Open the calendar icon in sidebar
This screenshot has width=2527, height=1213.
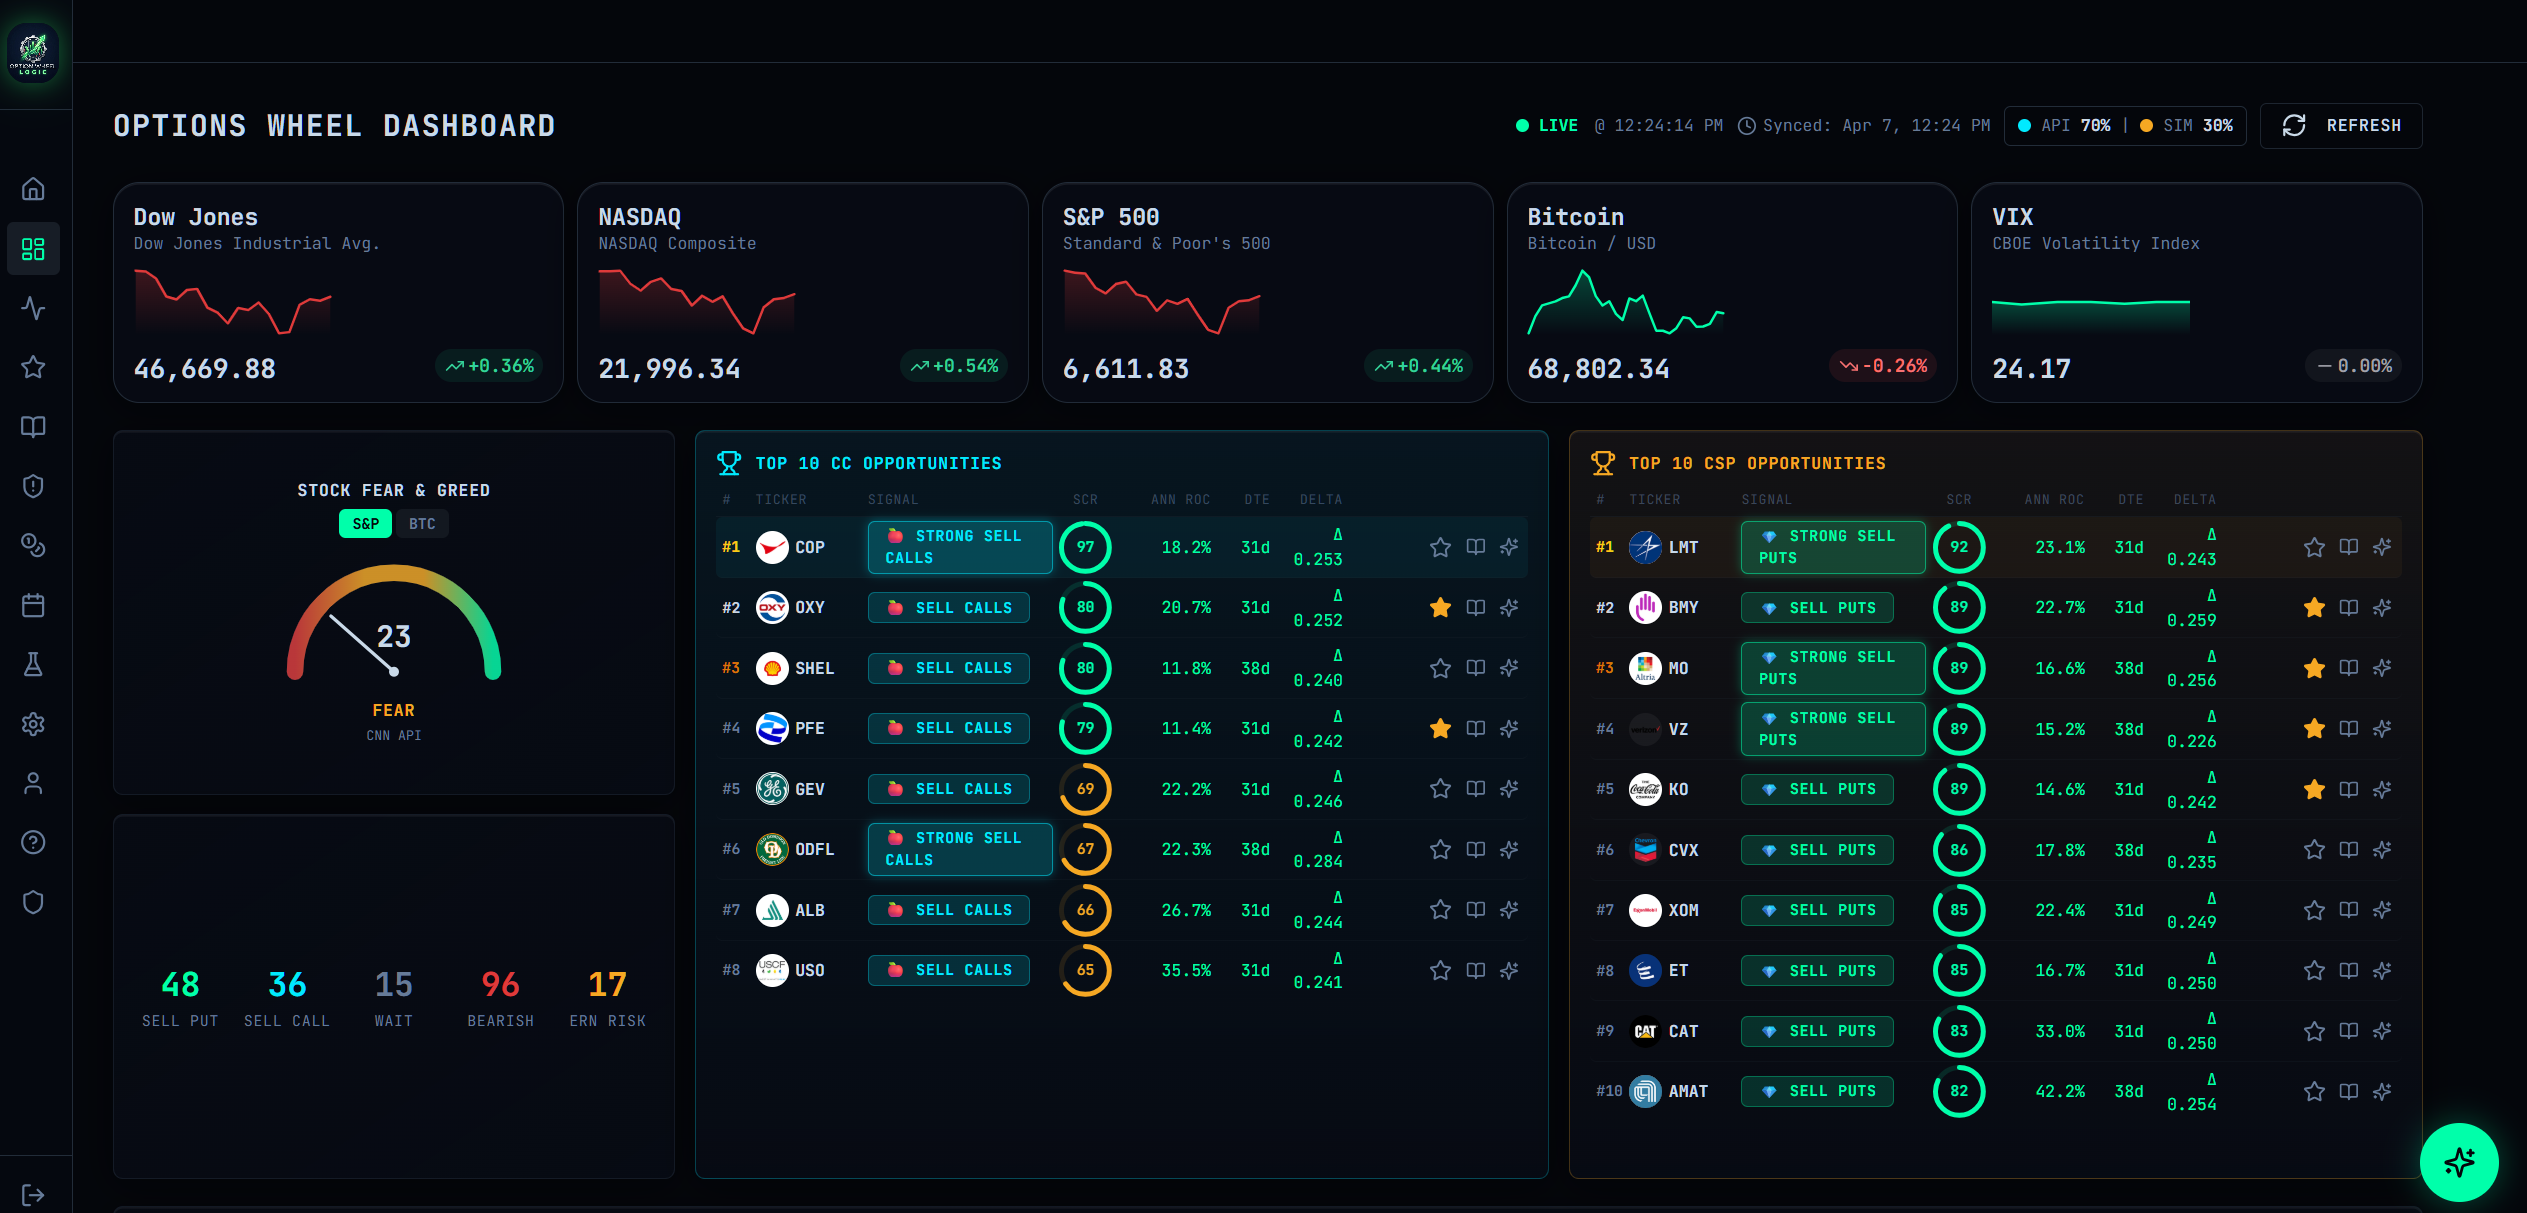click(x=33, y=605)
